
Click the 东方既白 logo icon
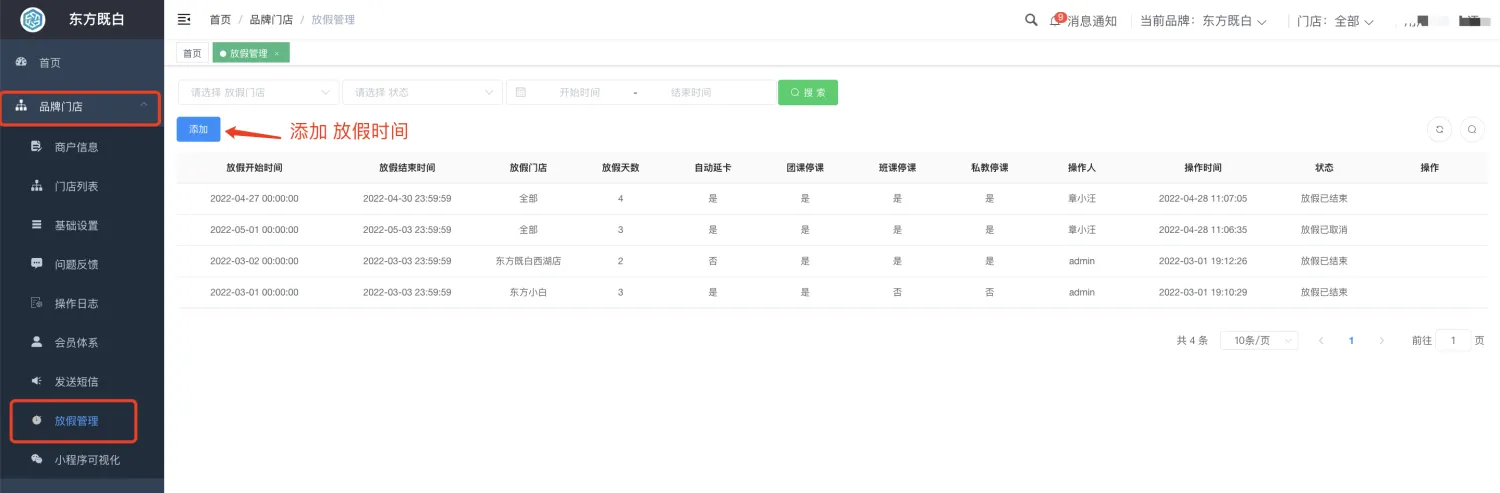33,19
